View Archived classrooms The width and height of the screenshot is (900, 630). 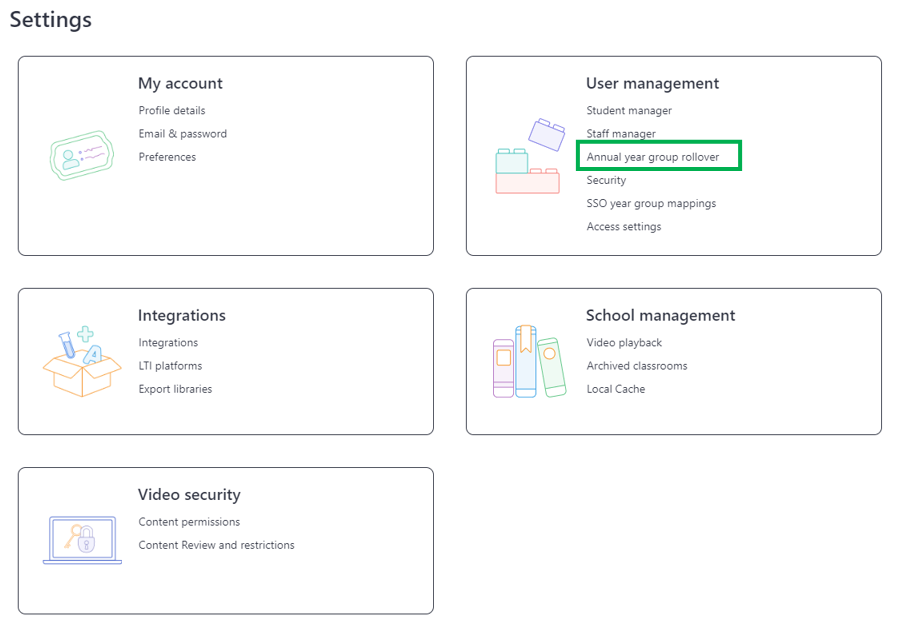pyautogui.click(x=637, y=365)
